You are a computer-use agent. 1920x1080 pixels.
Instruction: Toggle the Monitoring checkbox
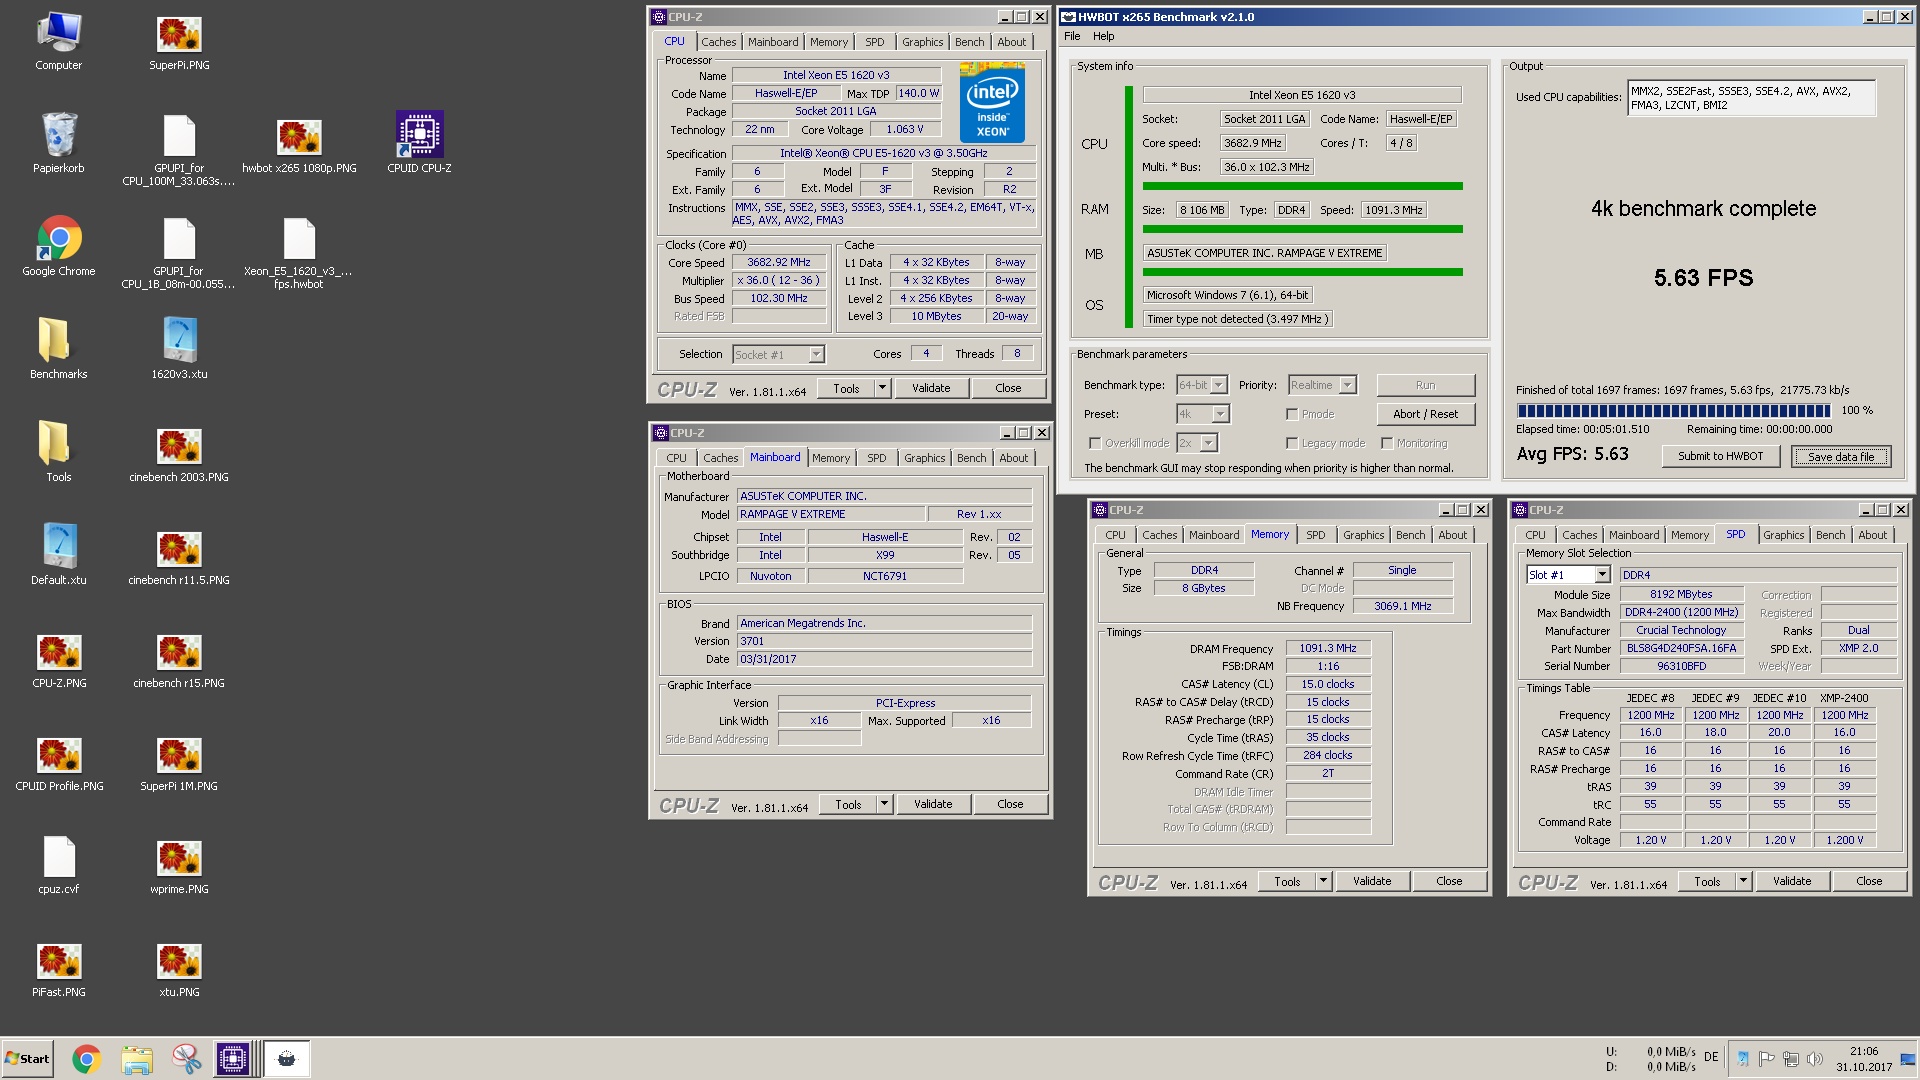pyautogui.click(x=1387, y=443)
